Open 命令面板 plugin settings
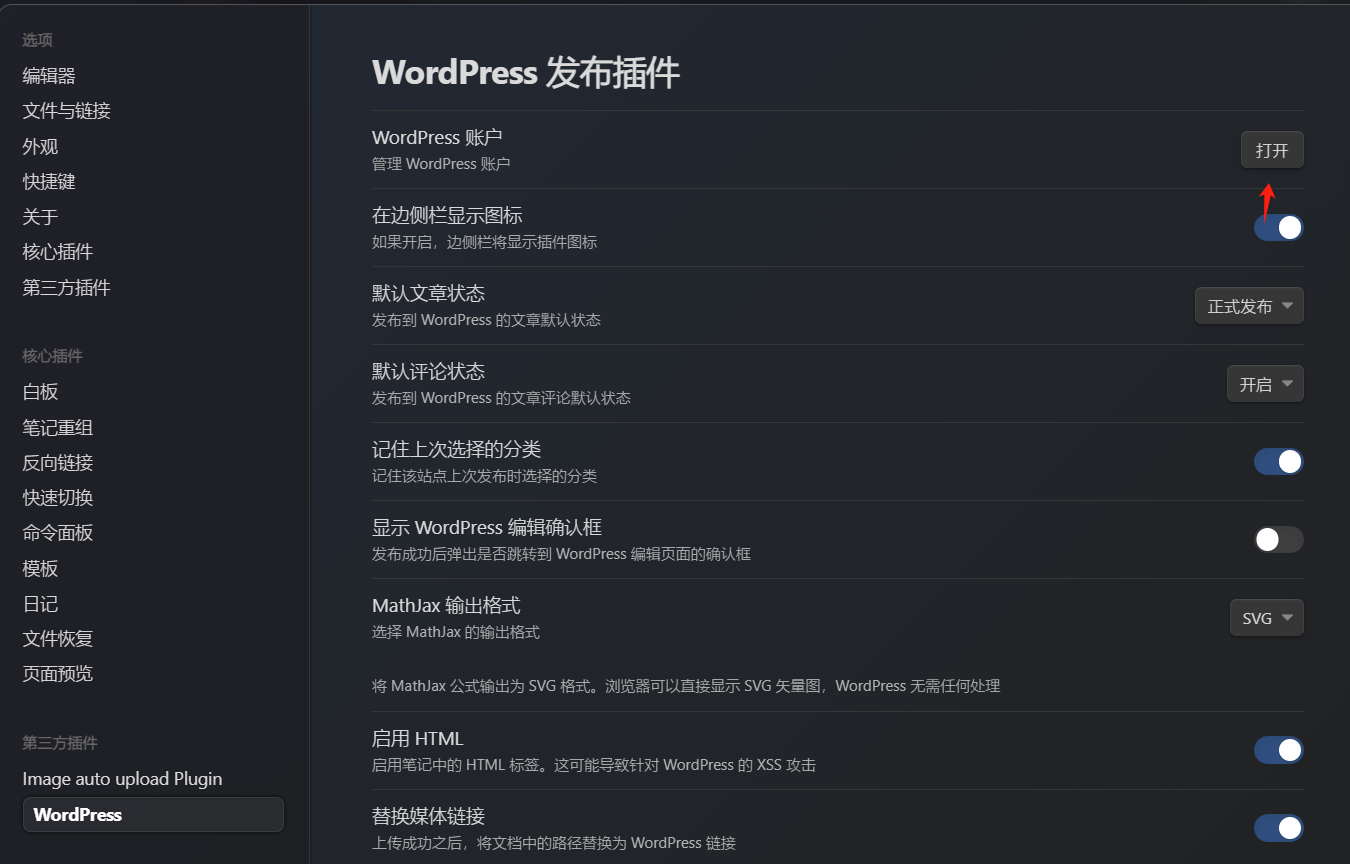1350x864 pixels. tap(56, 532)
